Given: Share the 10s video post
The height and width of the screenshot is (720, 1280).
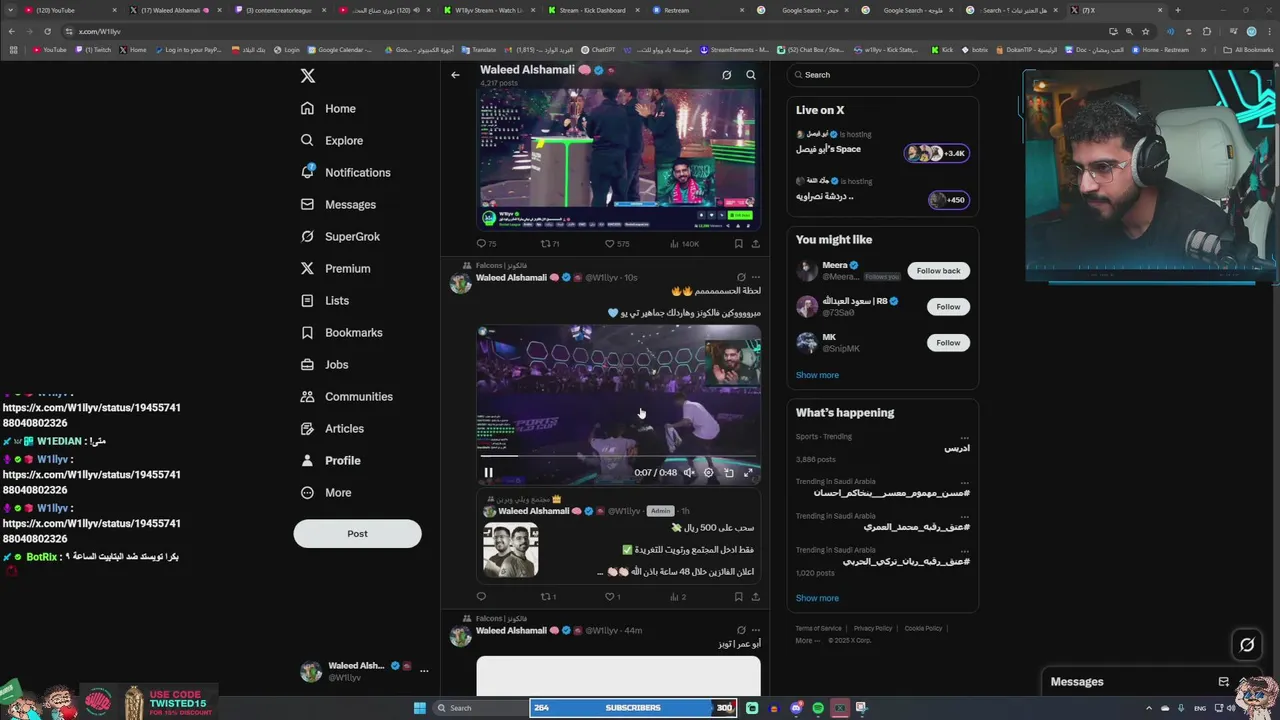Looking at the screenshot, I should pos(755,597).
